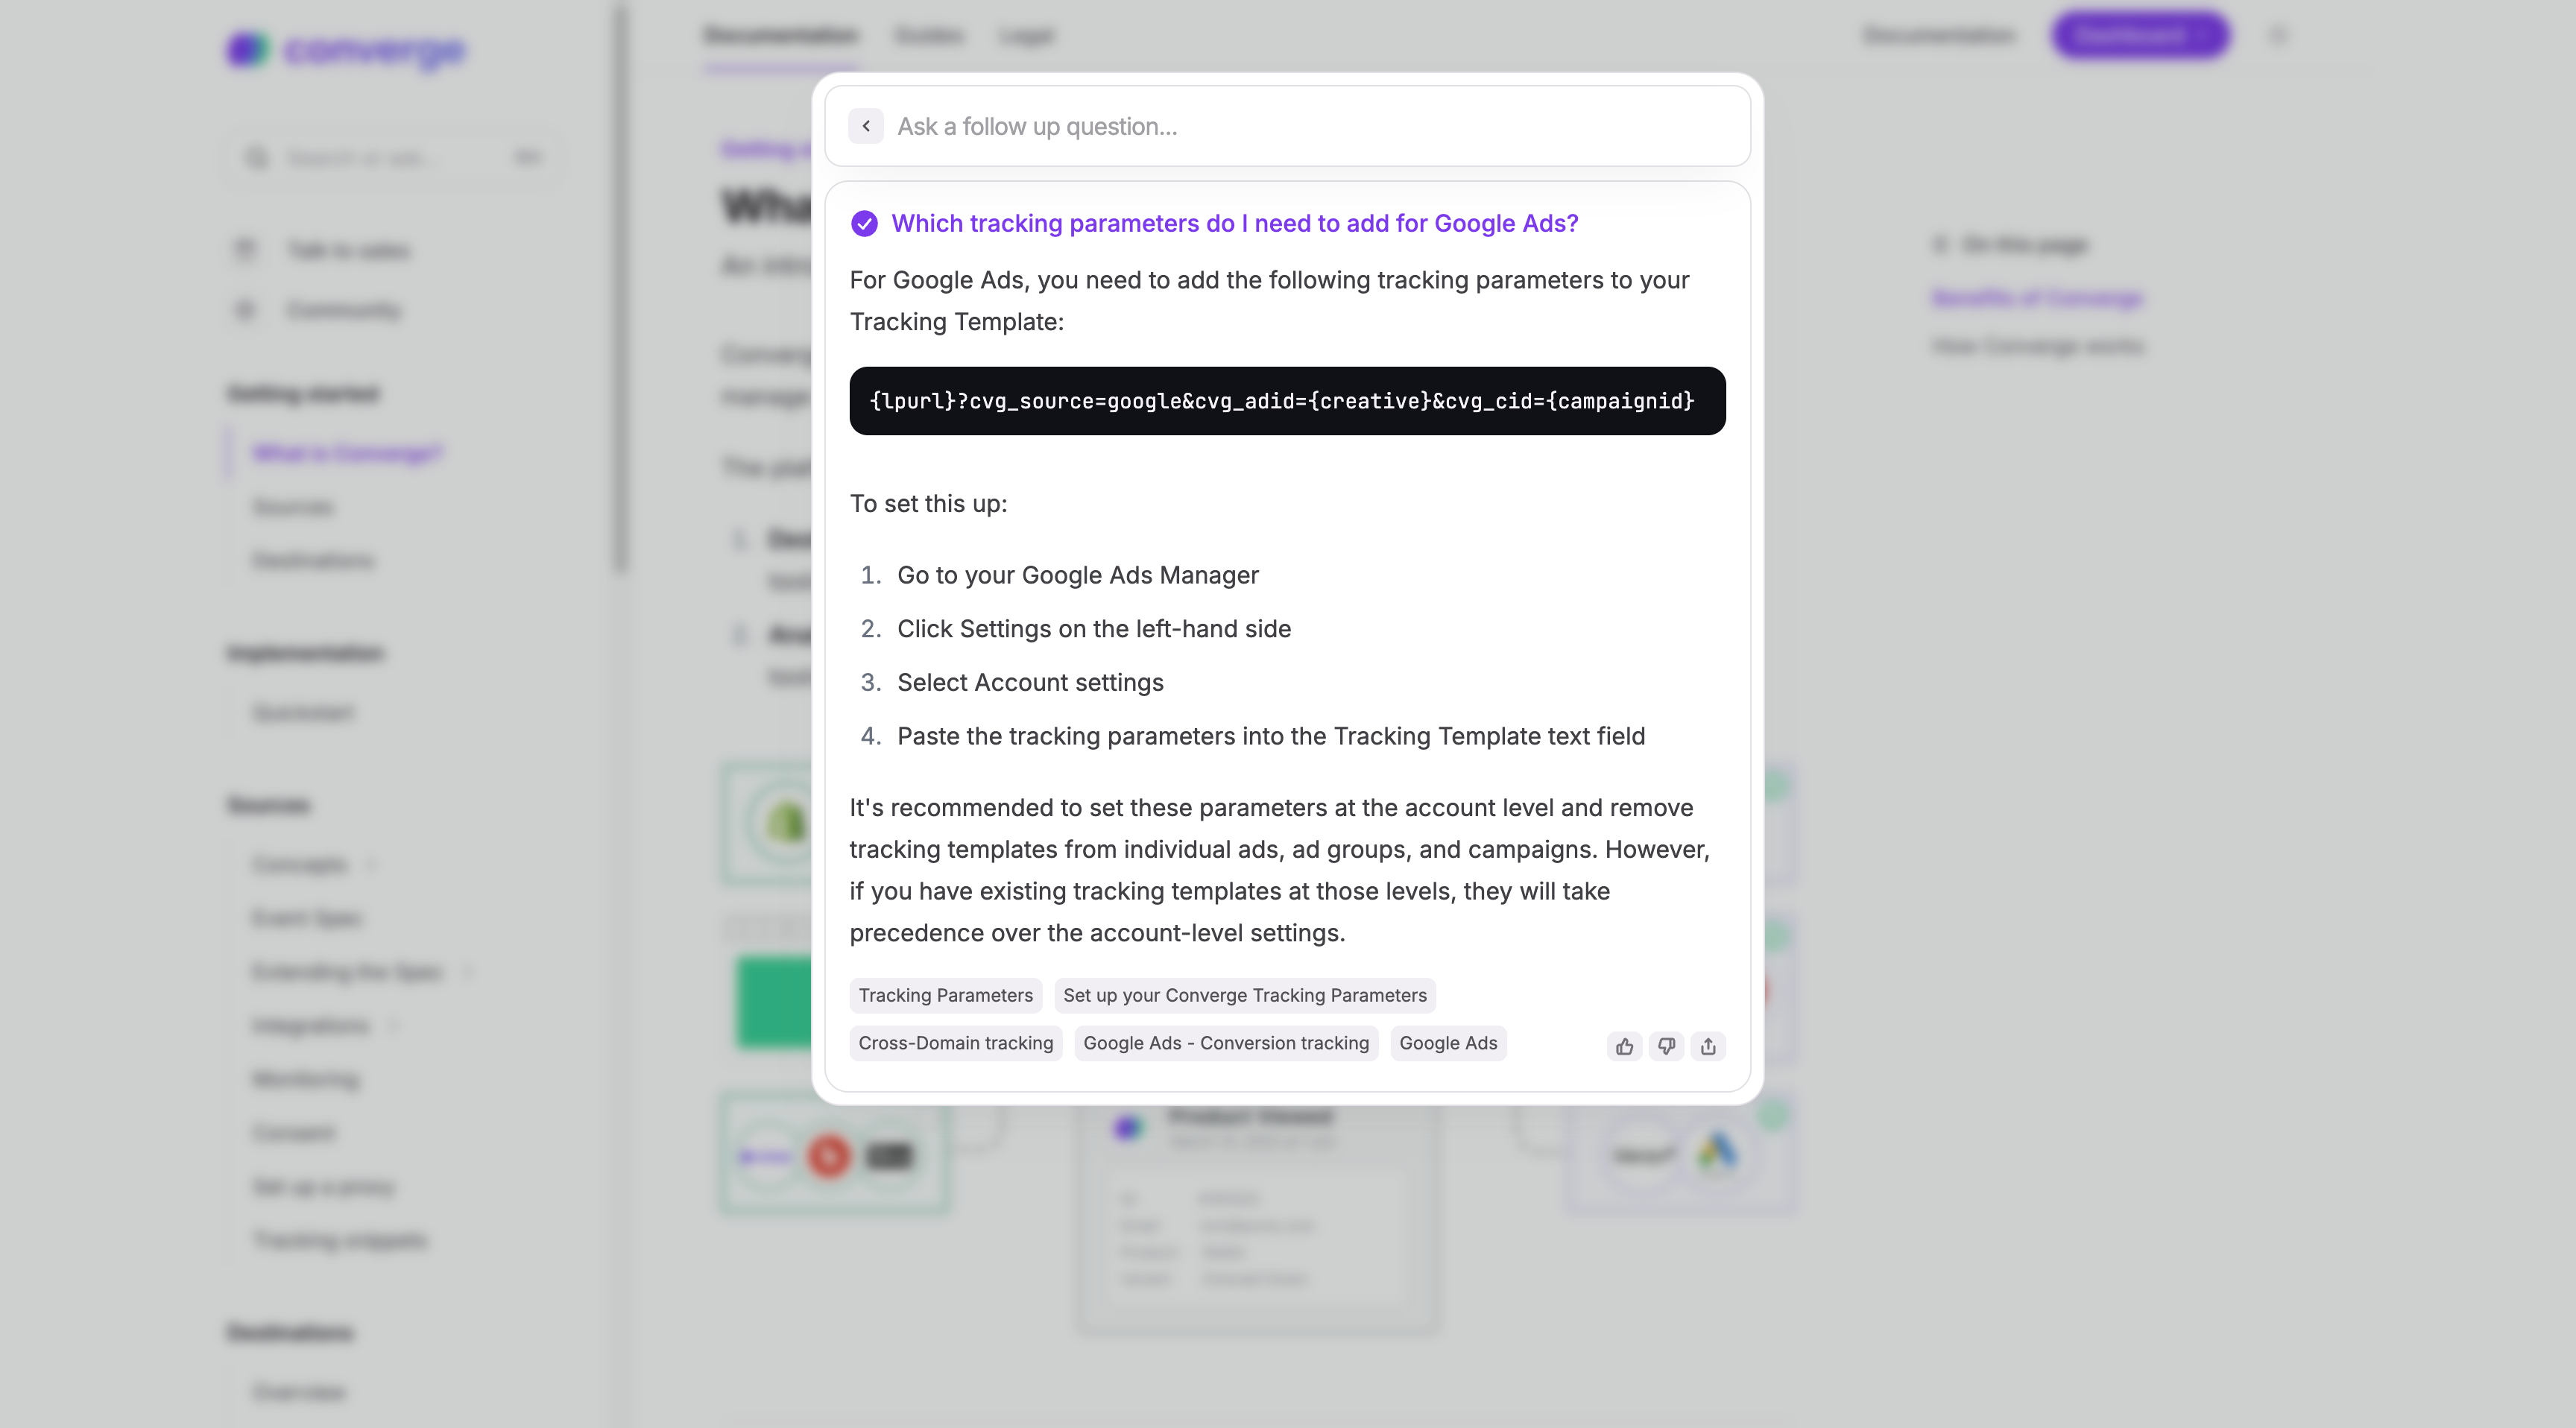This screenshot has width=2576, height=1428.
Task: Open Set up your Converge Tracking Parameters
Action: [1245, 995]
